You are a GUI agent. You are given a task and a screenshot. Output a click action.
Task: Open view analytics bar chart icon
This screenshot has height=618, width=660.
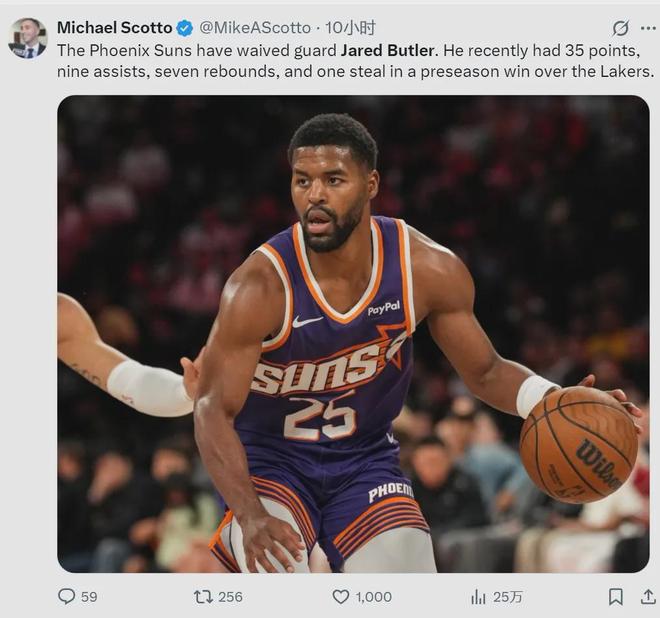478,597
